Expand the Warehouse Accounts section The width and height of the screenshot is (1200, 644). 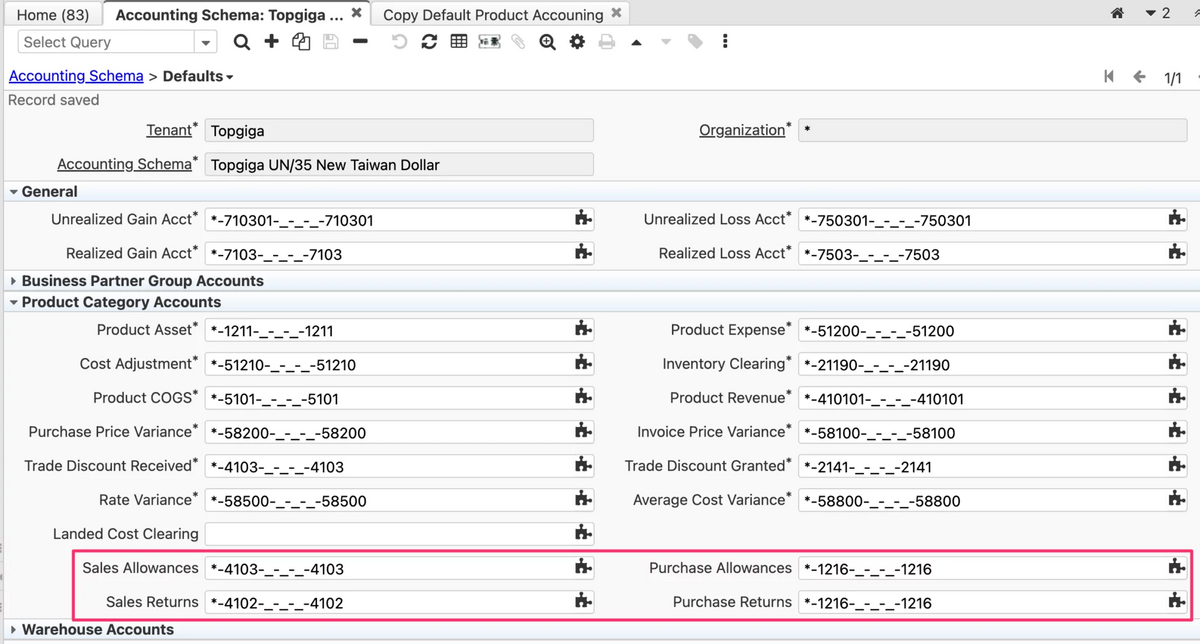pyautogui.click(x=14, y=630)
